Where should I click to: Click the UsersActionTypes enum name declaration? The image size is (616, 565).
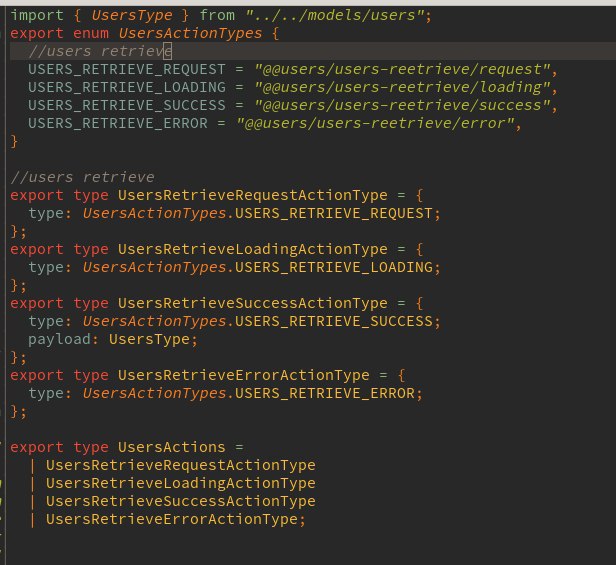[190, 34]
